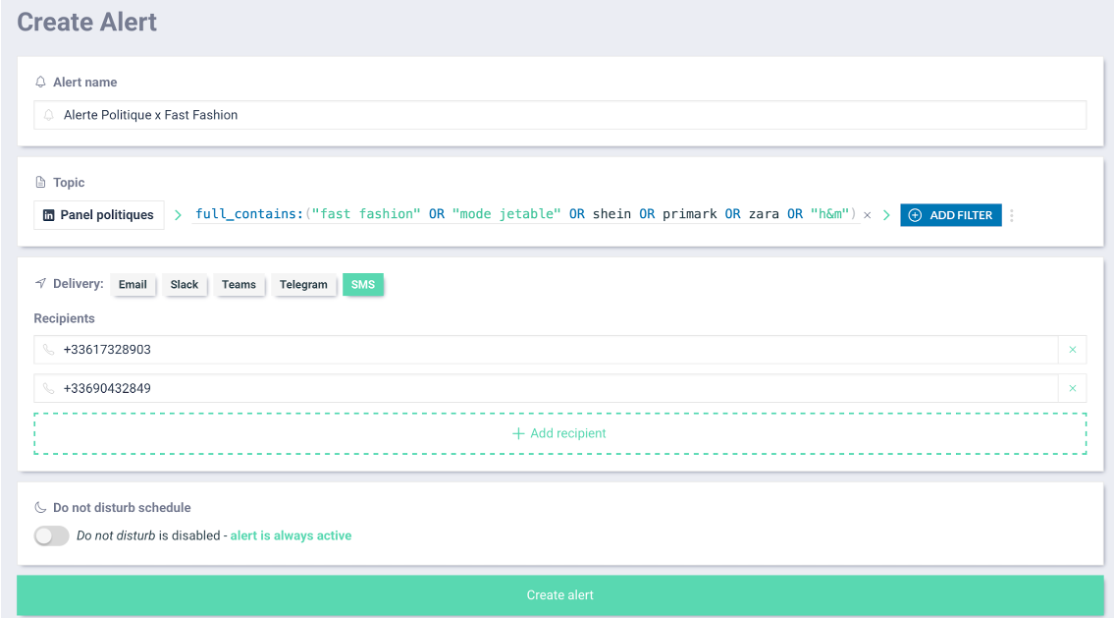Screen dimensions: 1114x618
Task: Click the chevron before the full_contains filter
Action: pyautogui.click(x=178, y=215)
